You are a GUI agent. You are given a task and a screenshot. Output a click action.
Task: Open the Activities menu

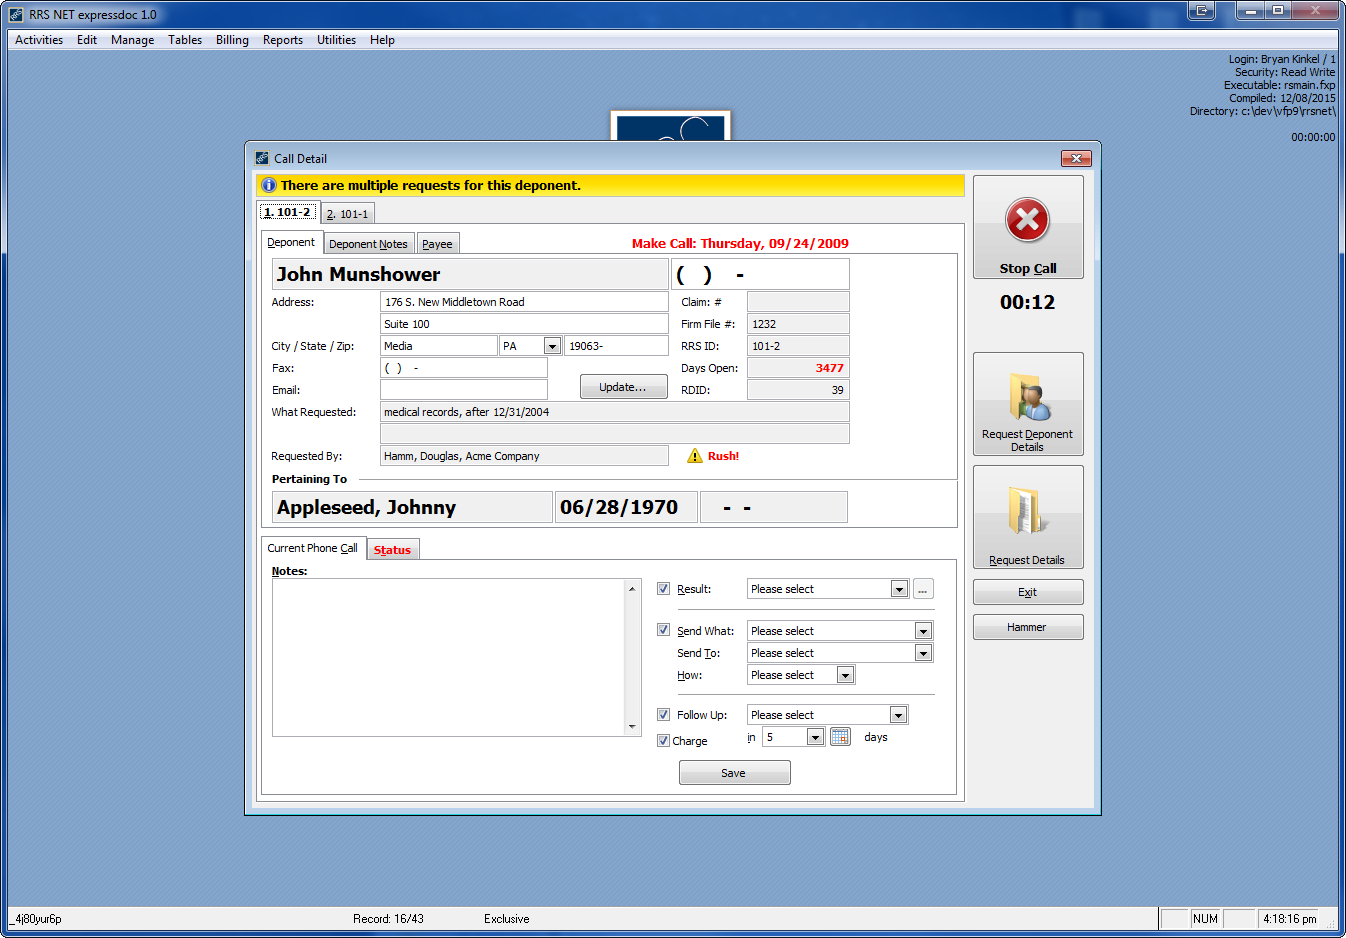(39, 40)
